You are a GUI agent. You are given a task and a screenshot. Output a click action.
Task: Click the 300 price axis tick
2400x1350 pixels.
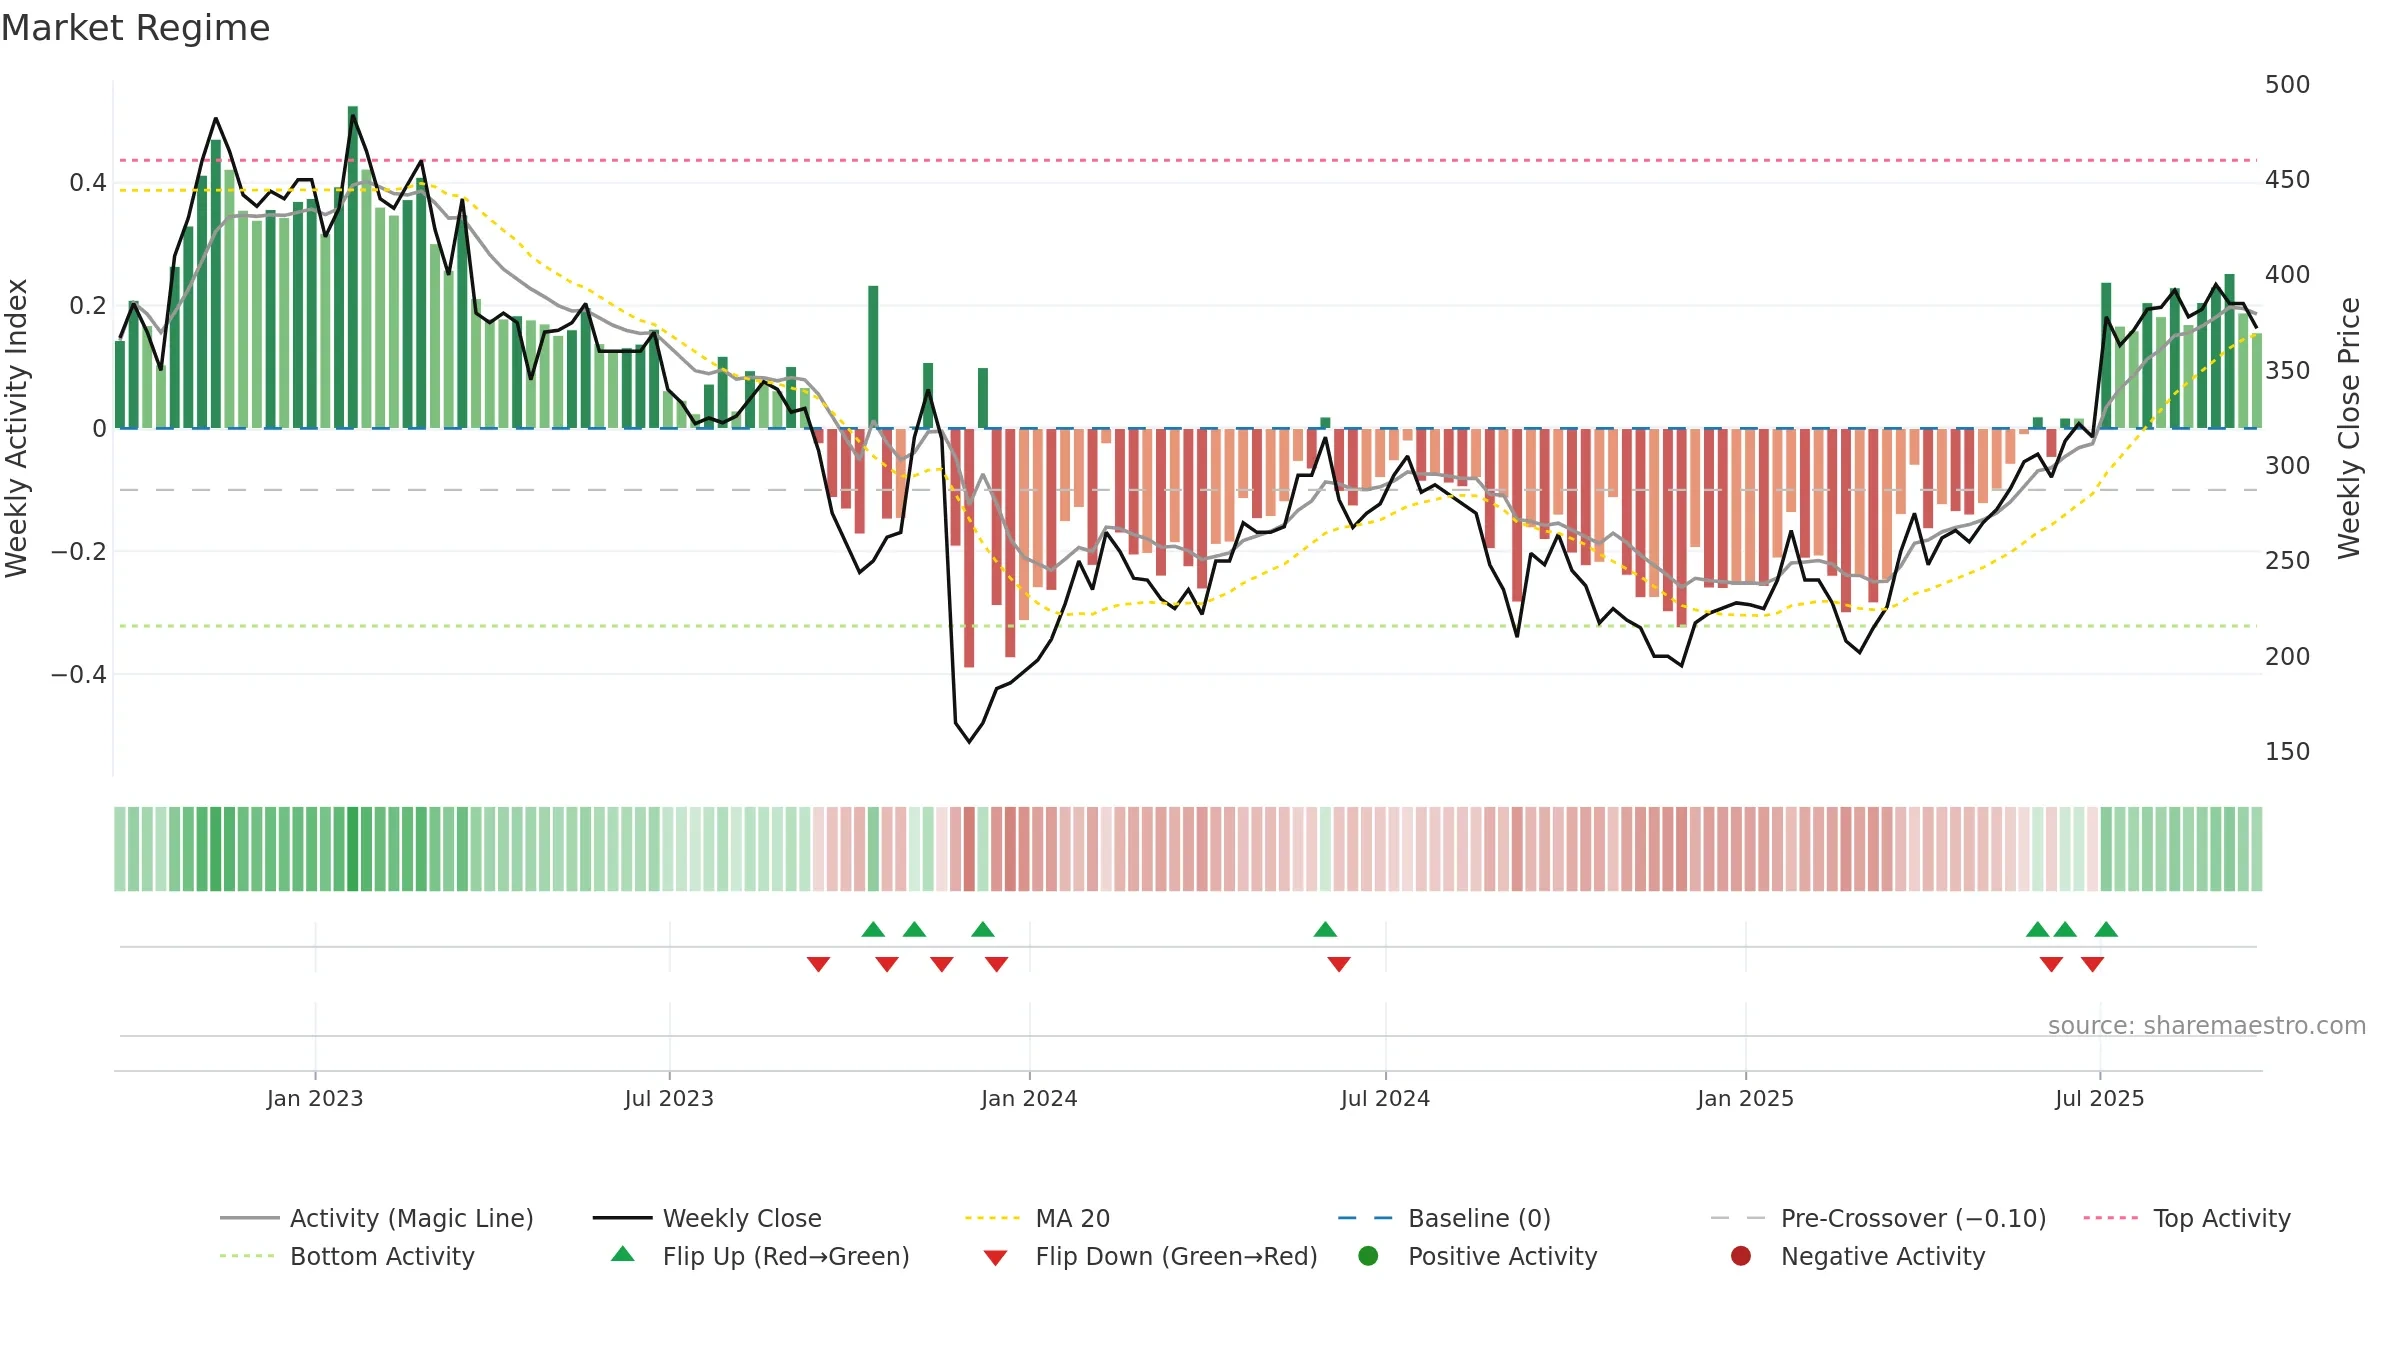(x=2287, y=466)
